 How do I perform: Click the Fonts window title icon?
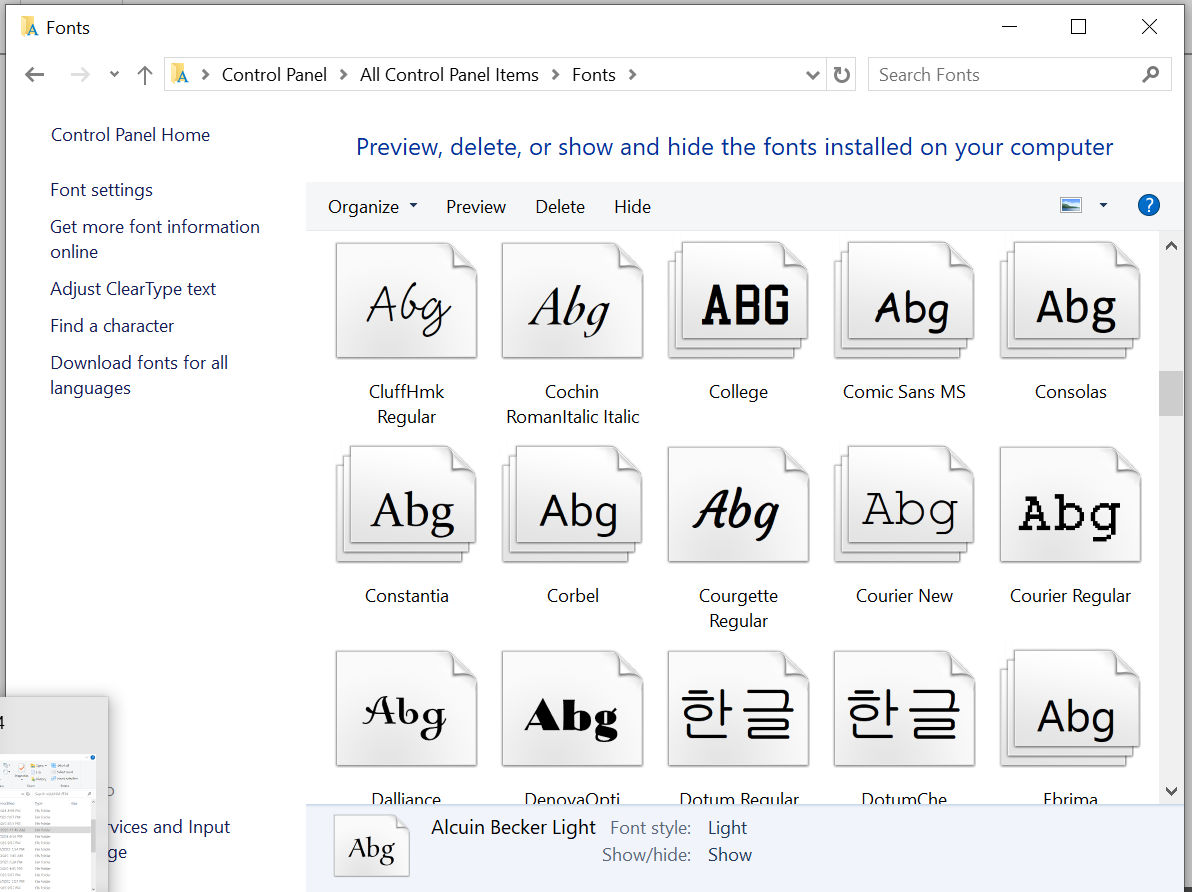coord(30,27)
